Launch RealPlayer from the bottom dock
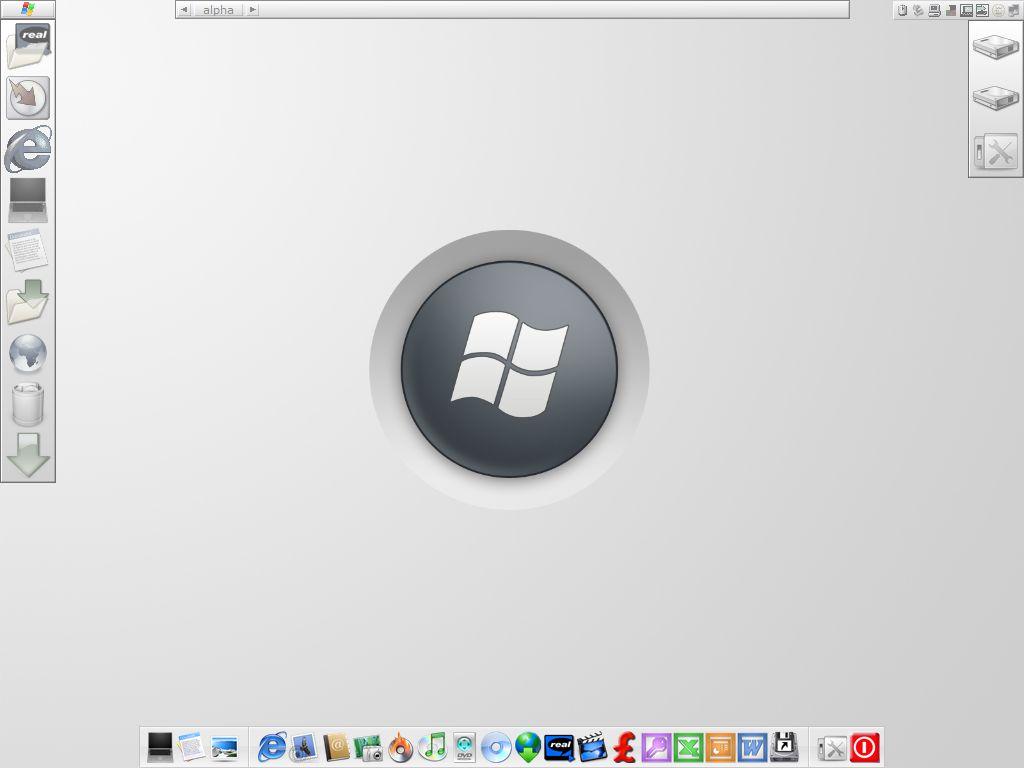Viewport: 1024px width, 768px height. point(560,748)
